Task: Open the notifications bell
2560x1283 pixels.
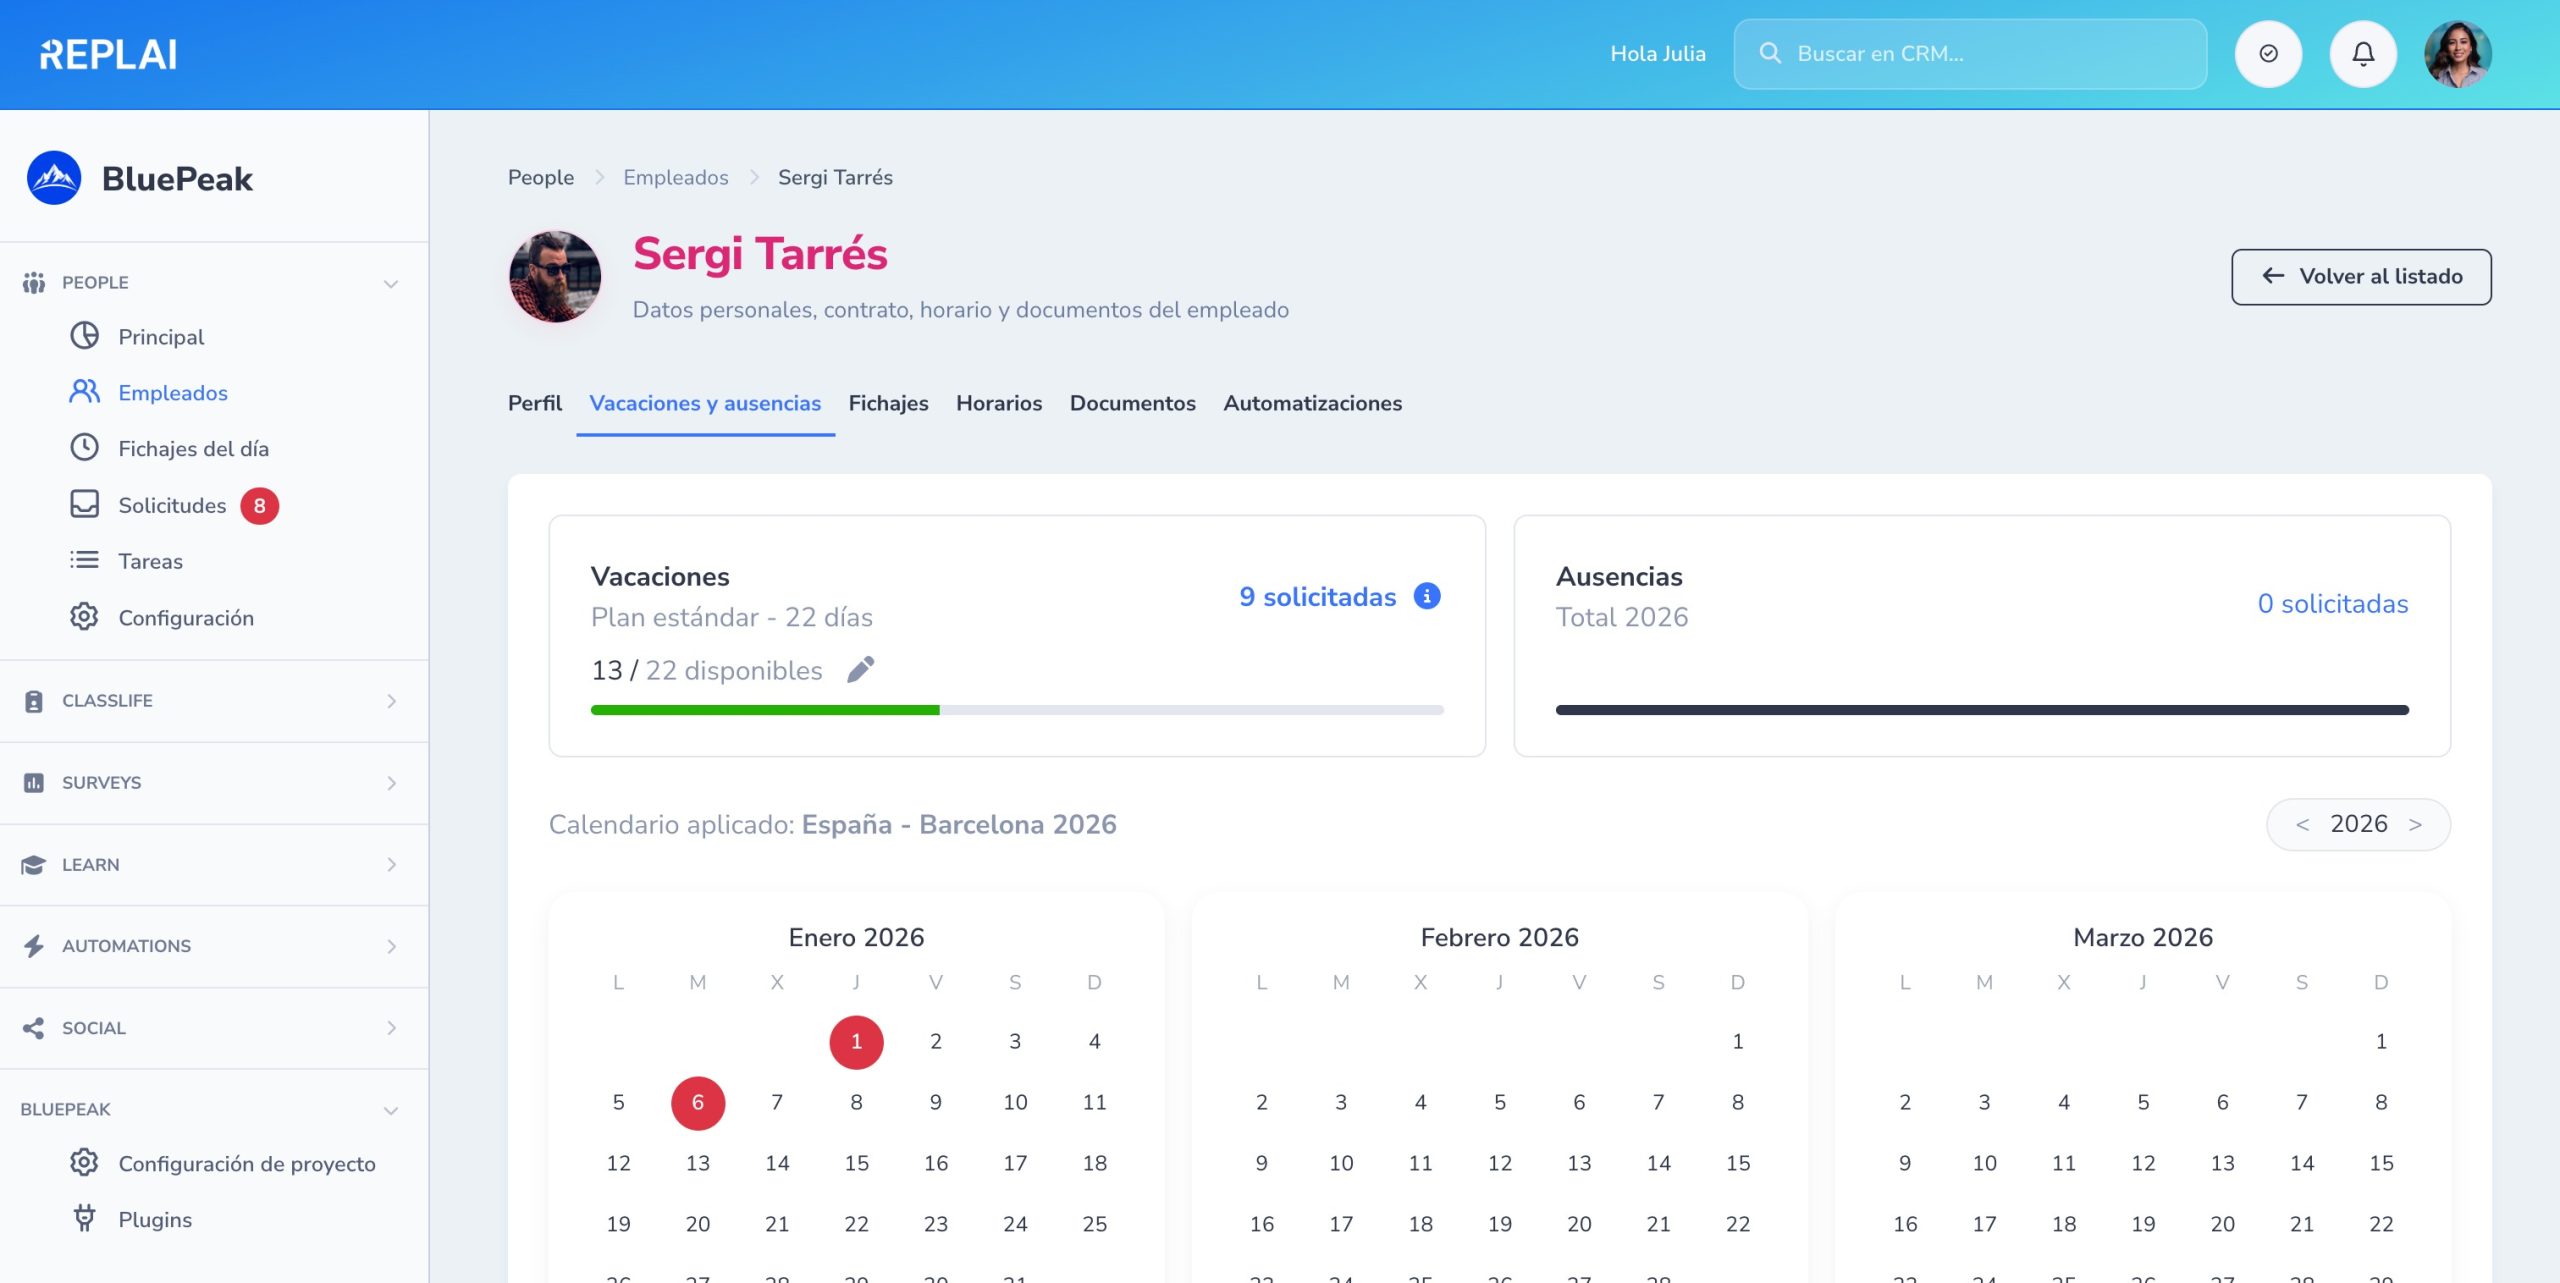Action: point(2363,54)
